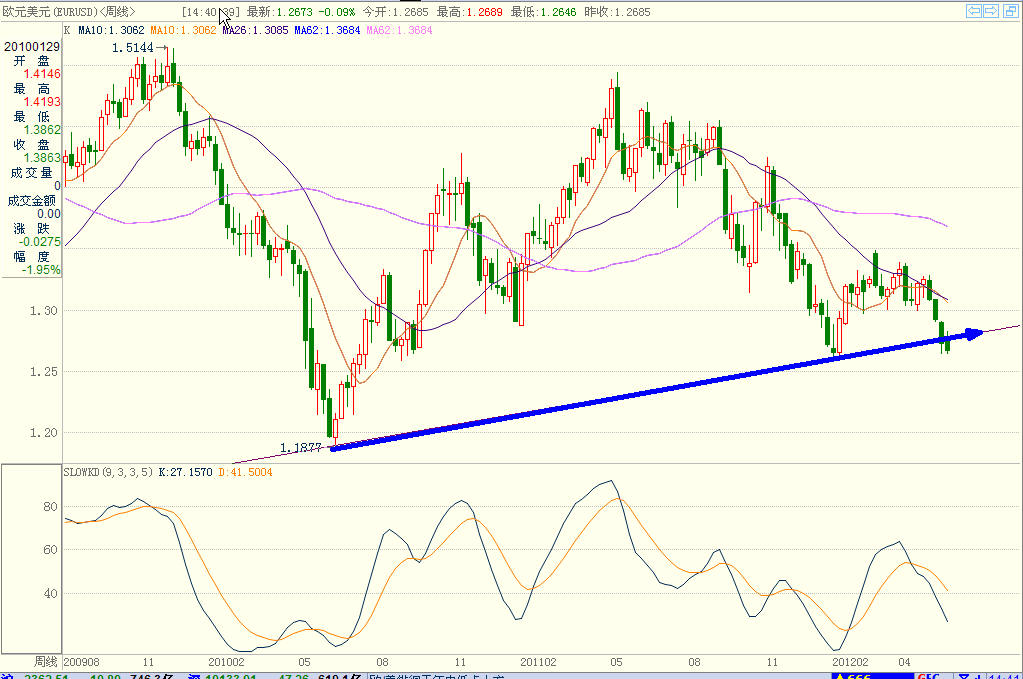
Task: Click the 201002 date axis label
Action: pos(226,662)
